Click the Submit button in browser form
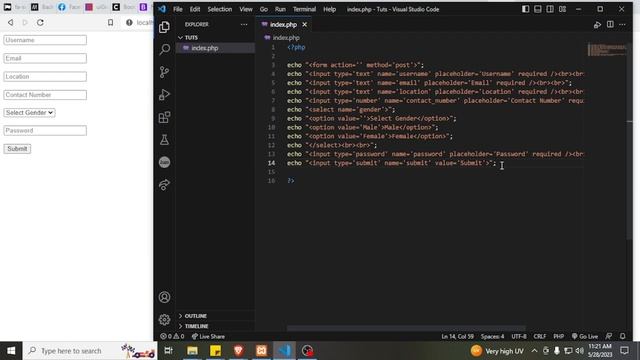This screenshot has width=640, height=360. pos(17,149)
